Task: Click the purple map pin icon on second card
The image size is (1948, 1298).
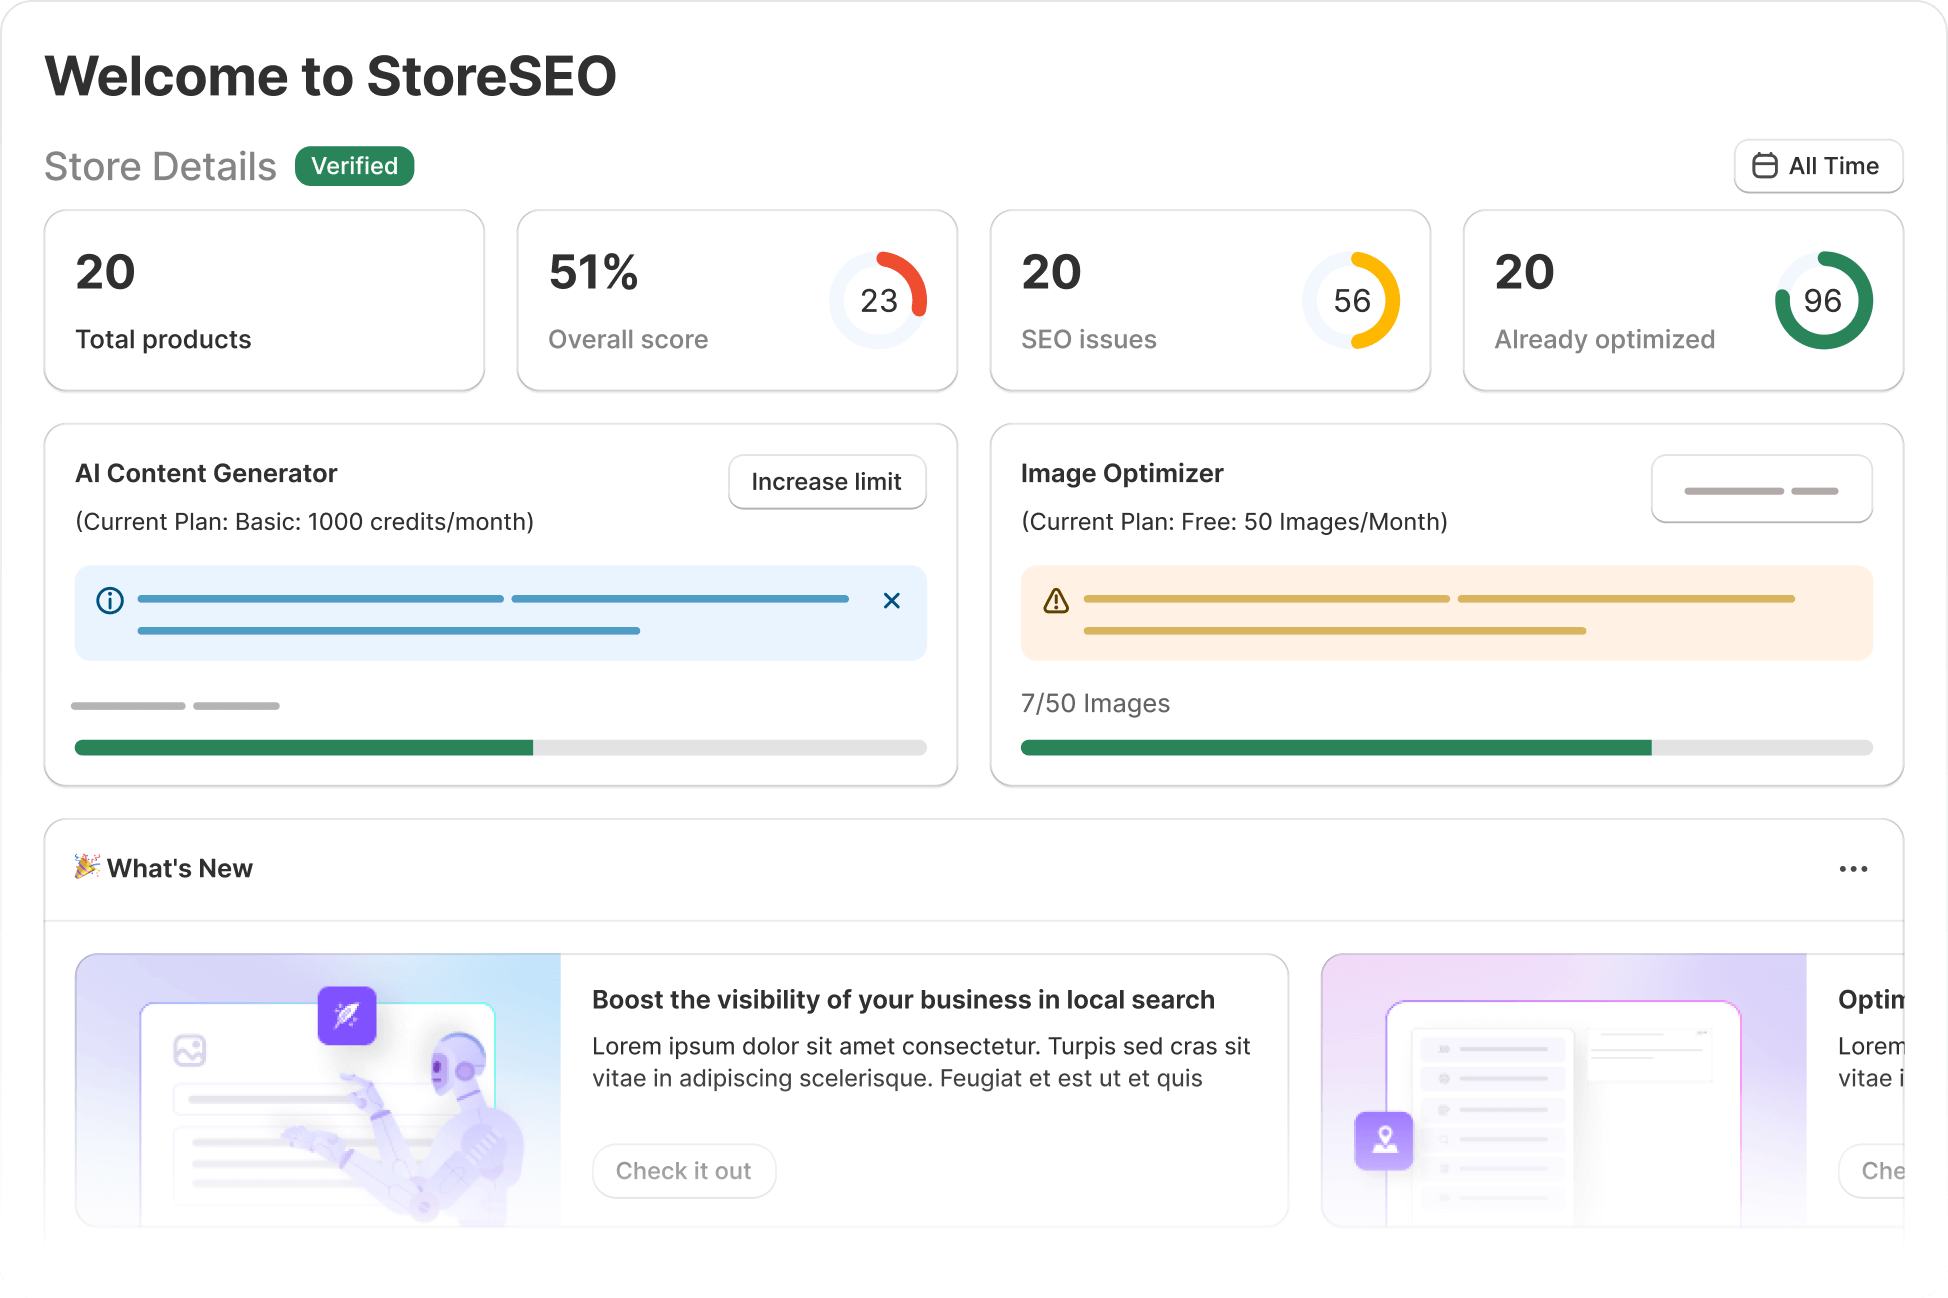Action: pos(1384,1140)
